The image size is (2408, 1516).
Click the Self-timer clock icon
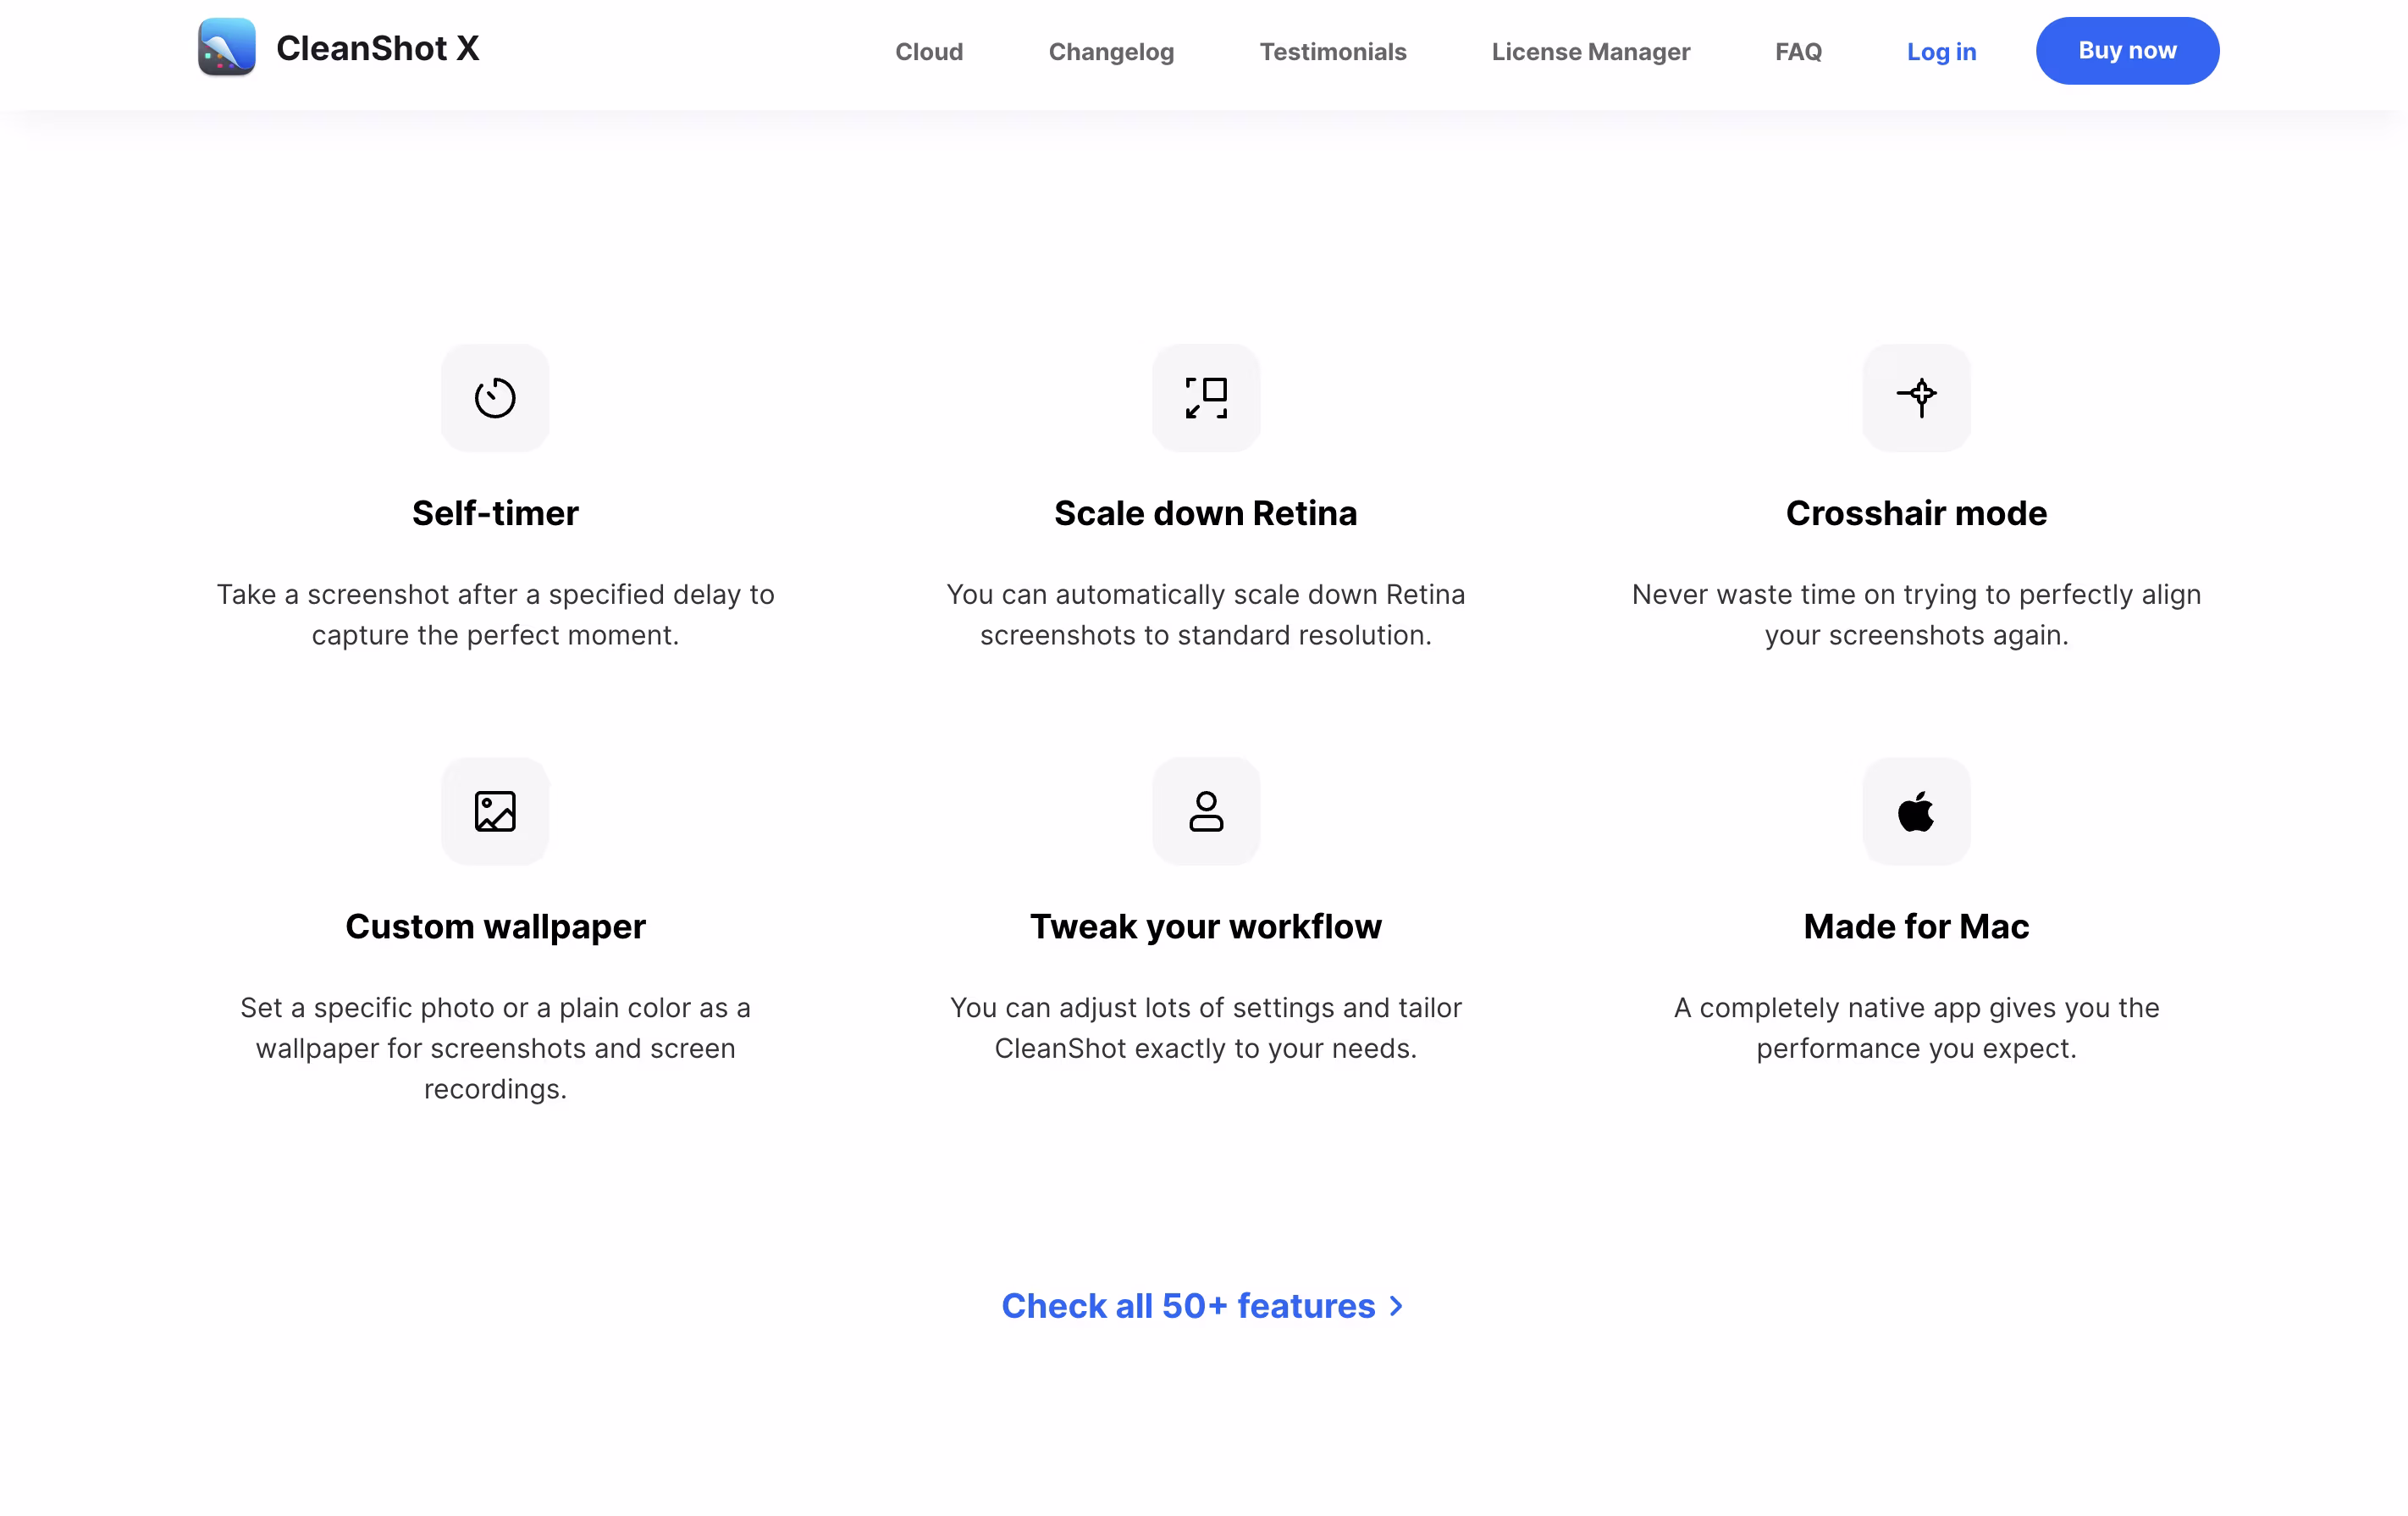pos(495,398)
